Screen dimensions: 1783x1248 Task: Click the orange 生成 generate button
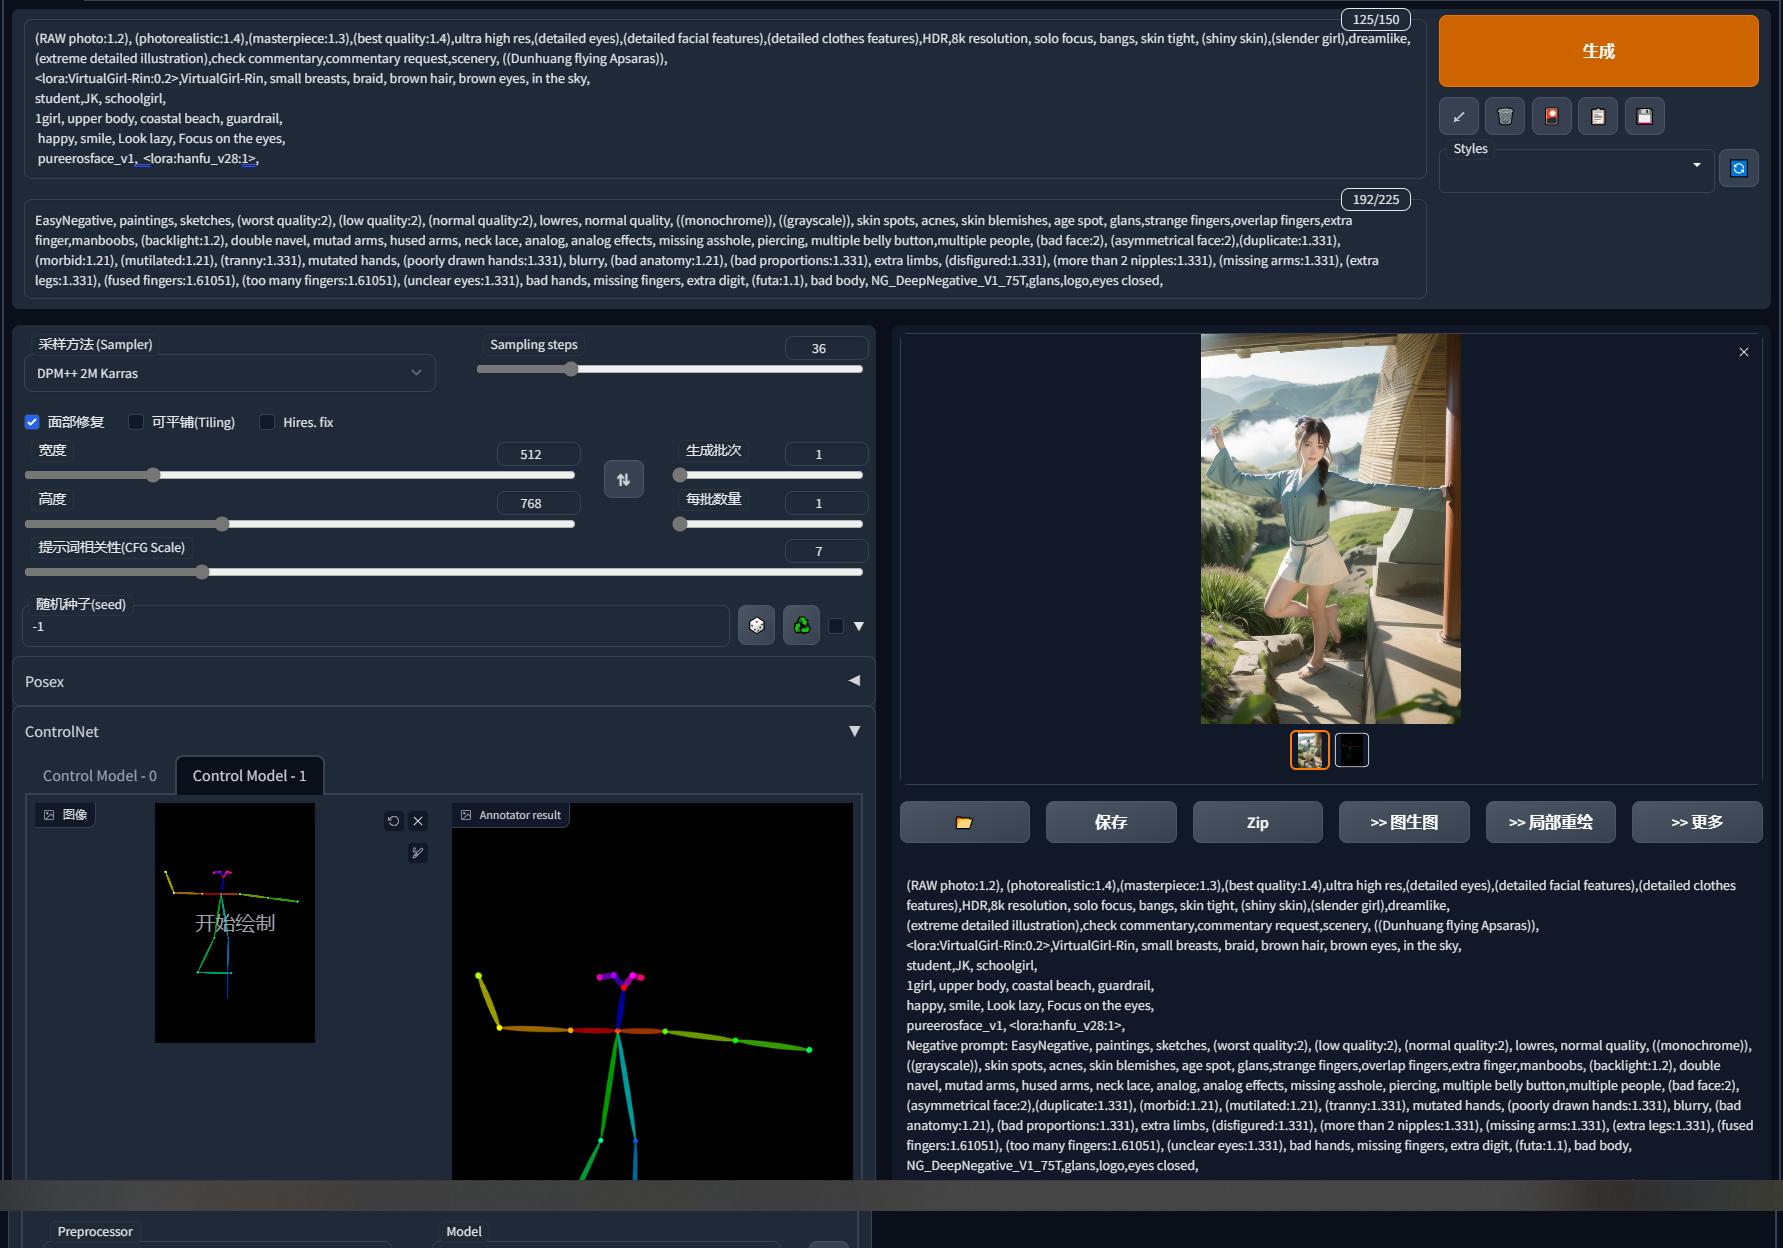click(1597, 51)
